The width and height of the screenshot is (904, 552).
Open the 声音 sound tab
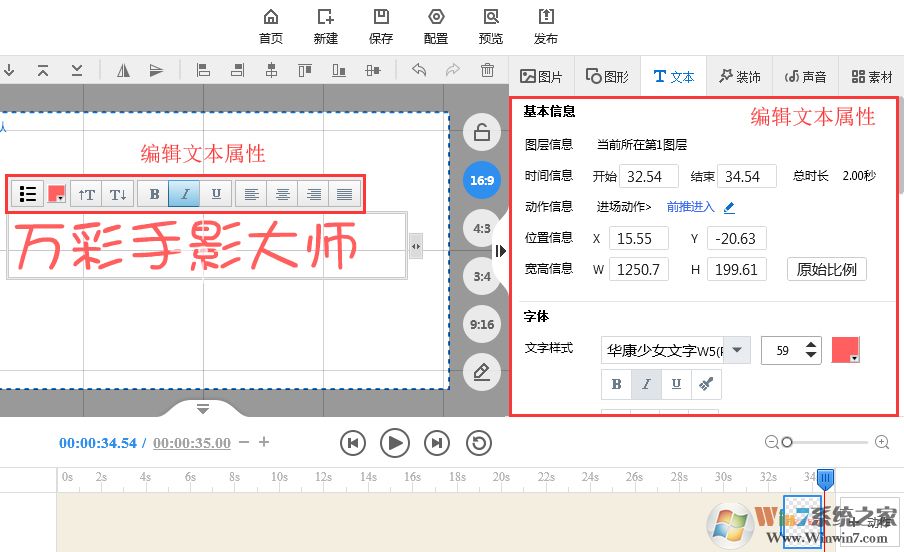[x=805, y=76]
